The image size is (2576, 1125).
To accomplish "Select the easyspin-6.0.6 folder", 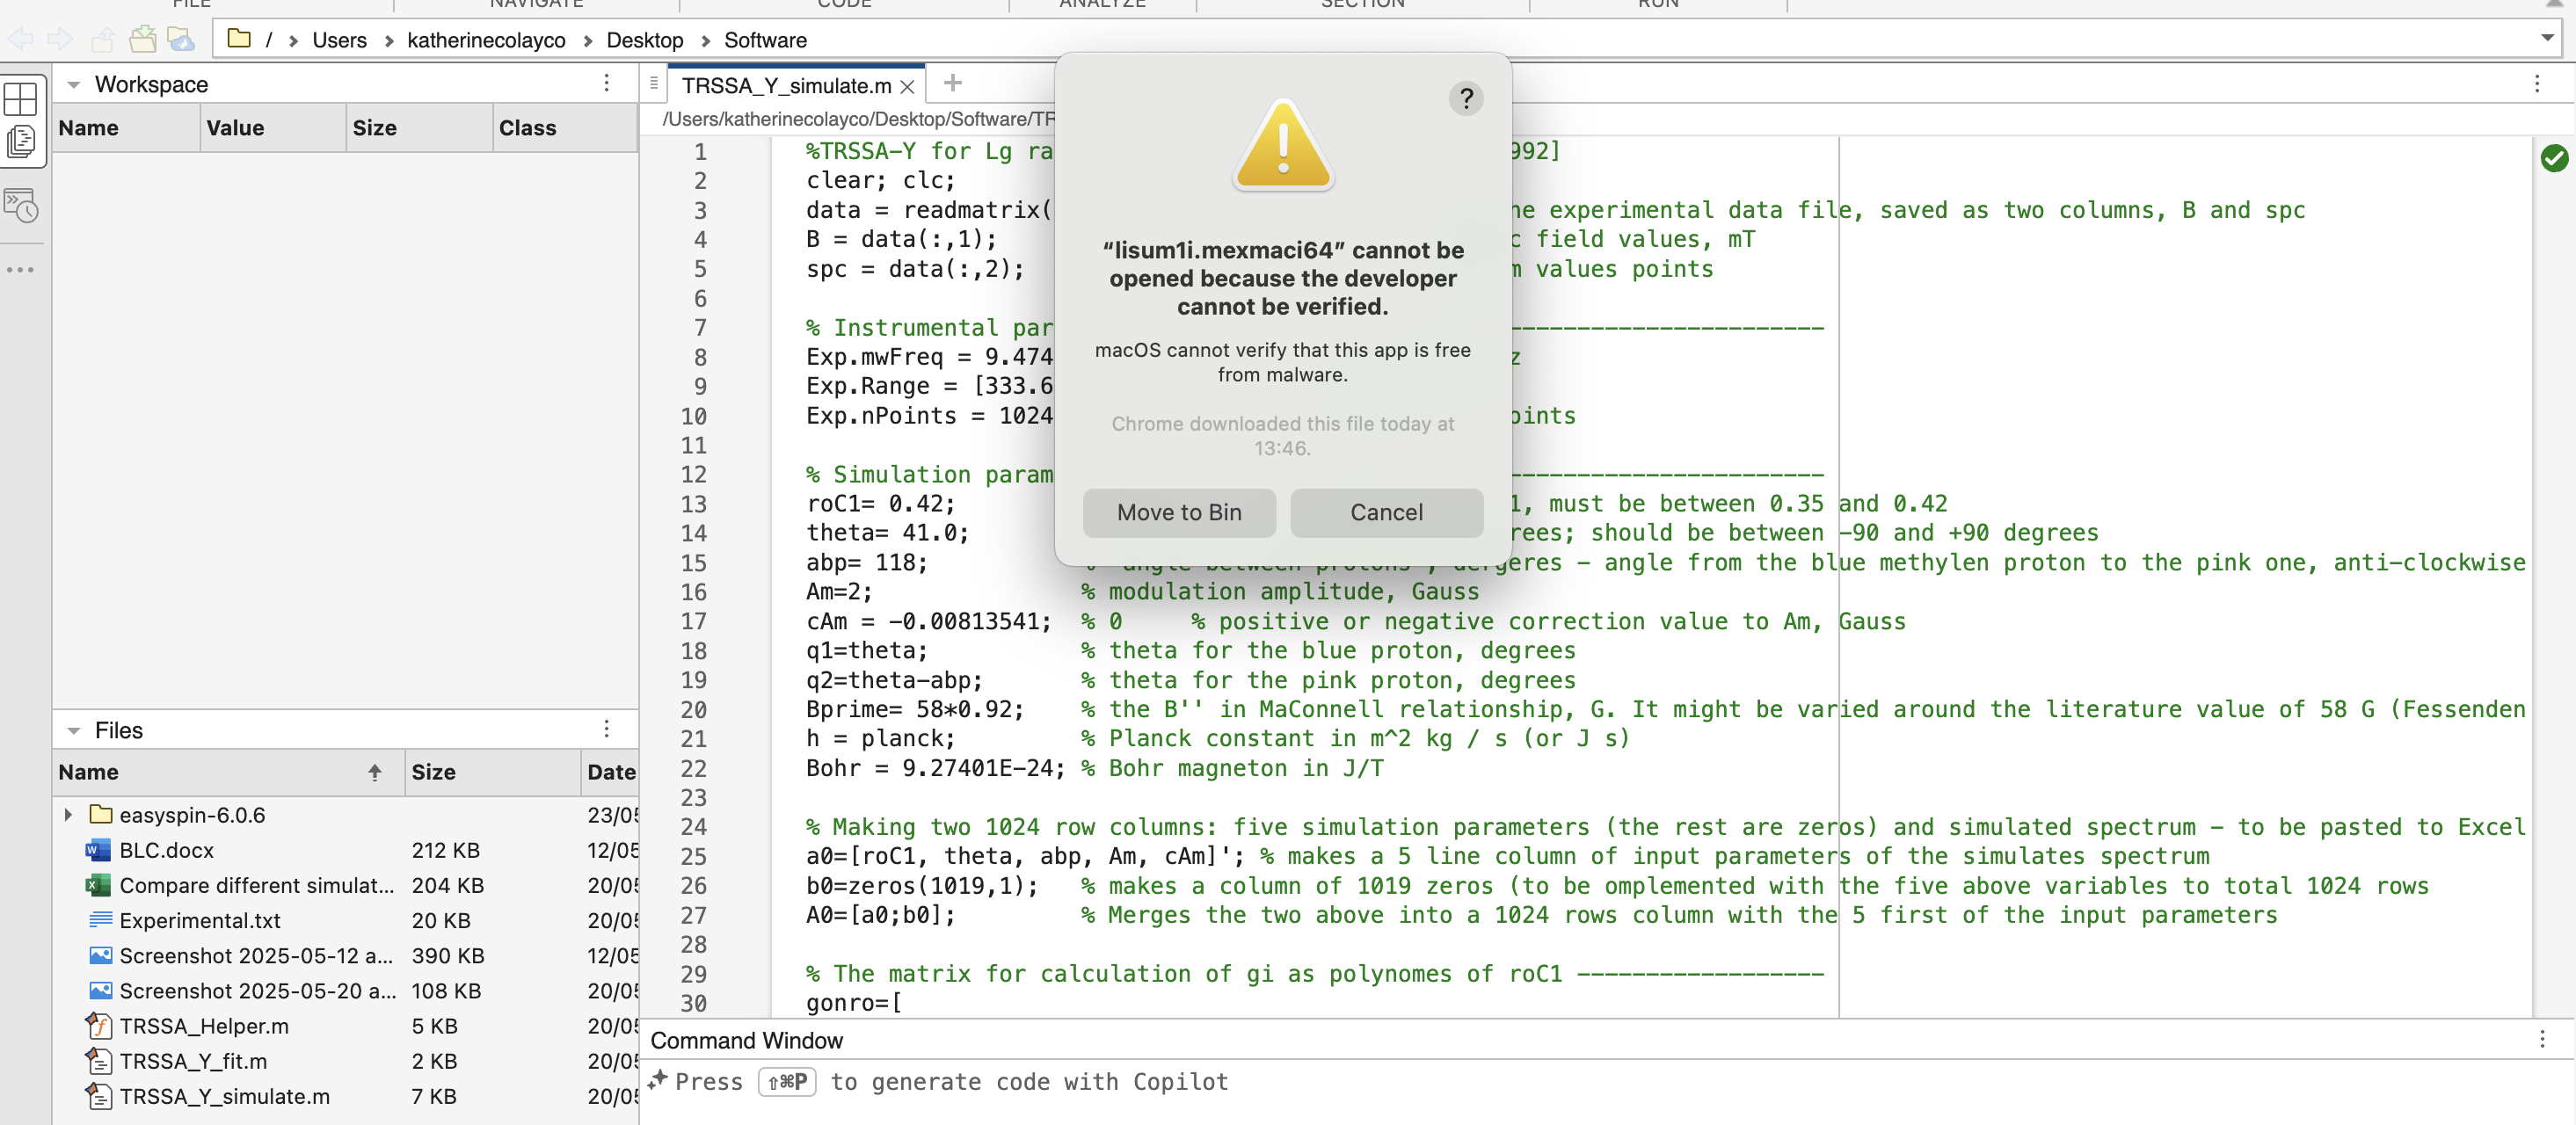I will (192, 815).
